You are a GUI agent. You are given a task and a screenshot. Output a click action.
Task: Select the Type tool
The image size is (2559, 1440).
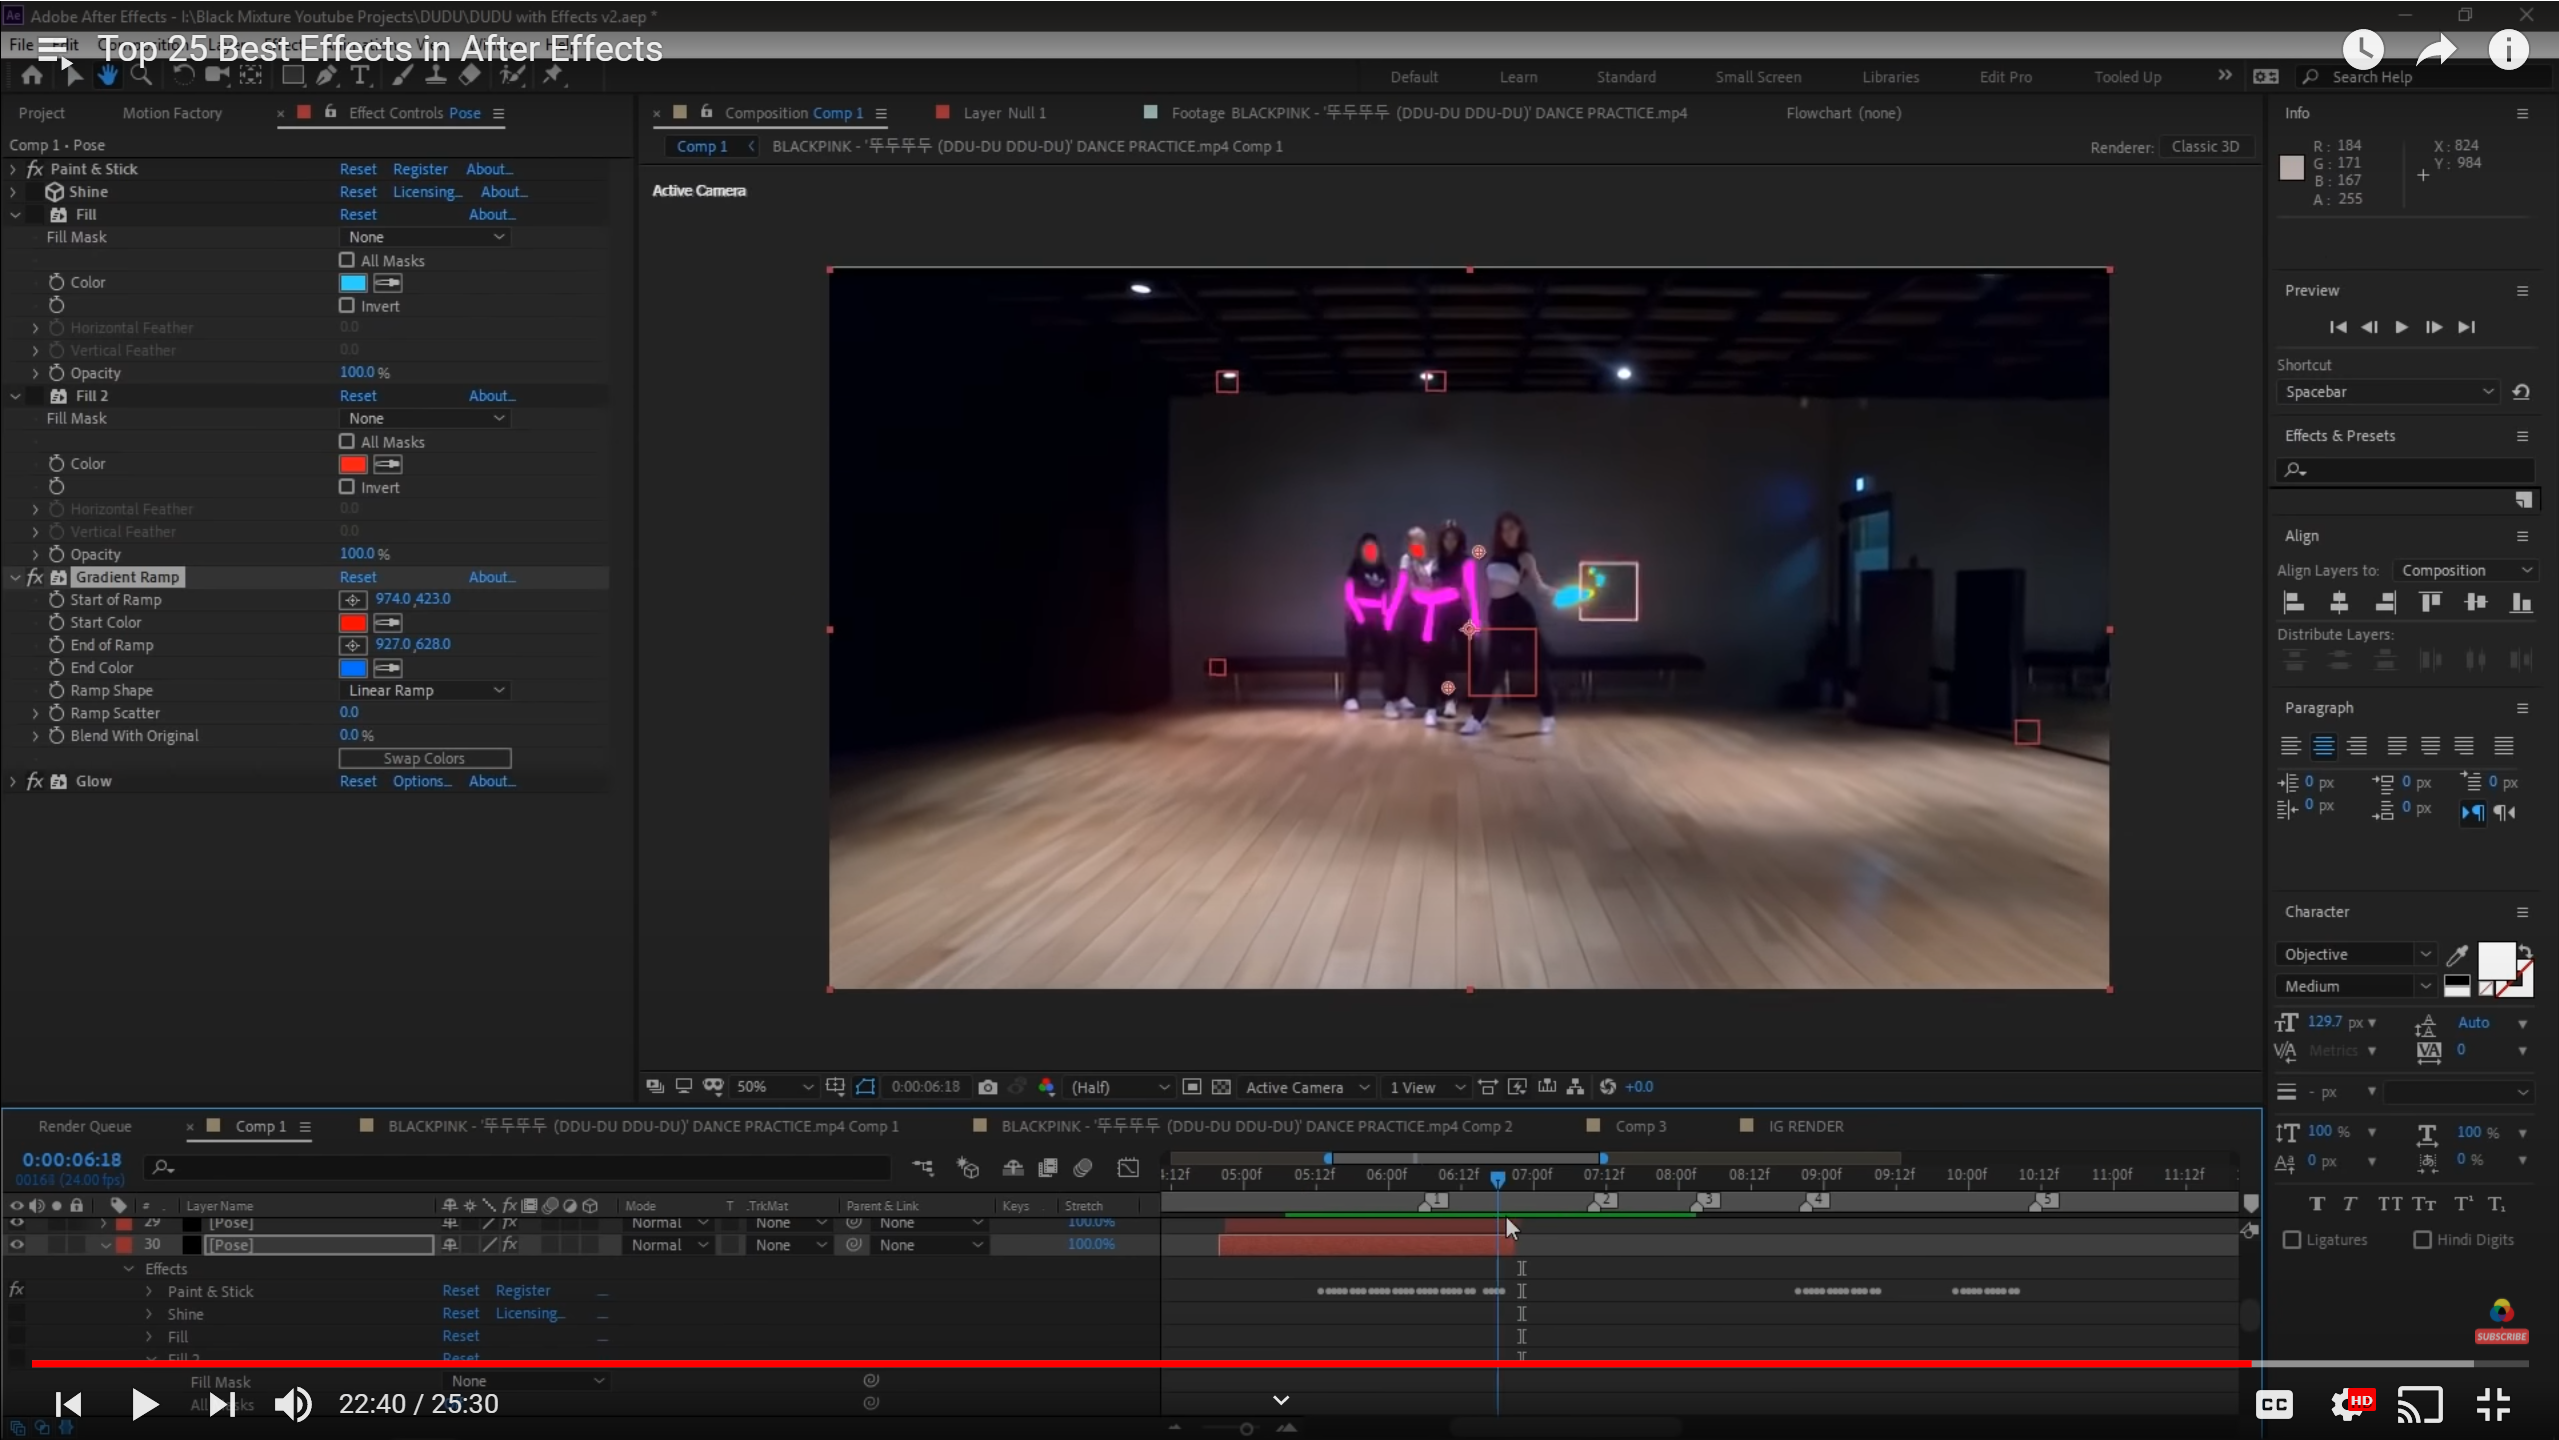[360, 75]
